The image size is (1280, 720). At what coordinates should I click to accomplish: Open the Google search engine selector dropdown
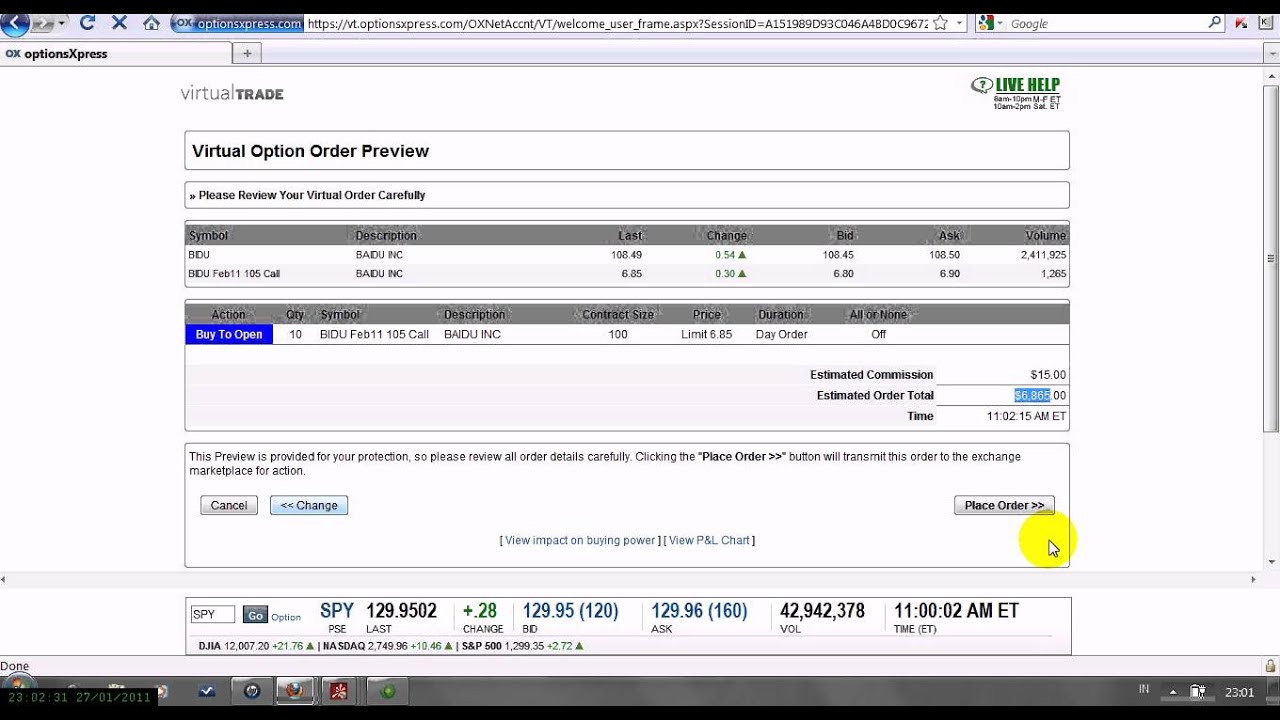click(x=991, y=23)
